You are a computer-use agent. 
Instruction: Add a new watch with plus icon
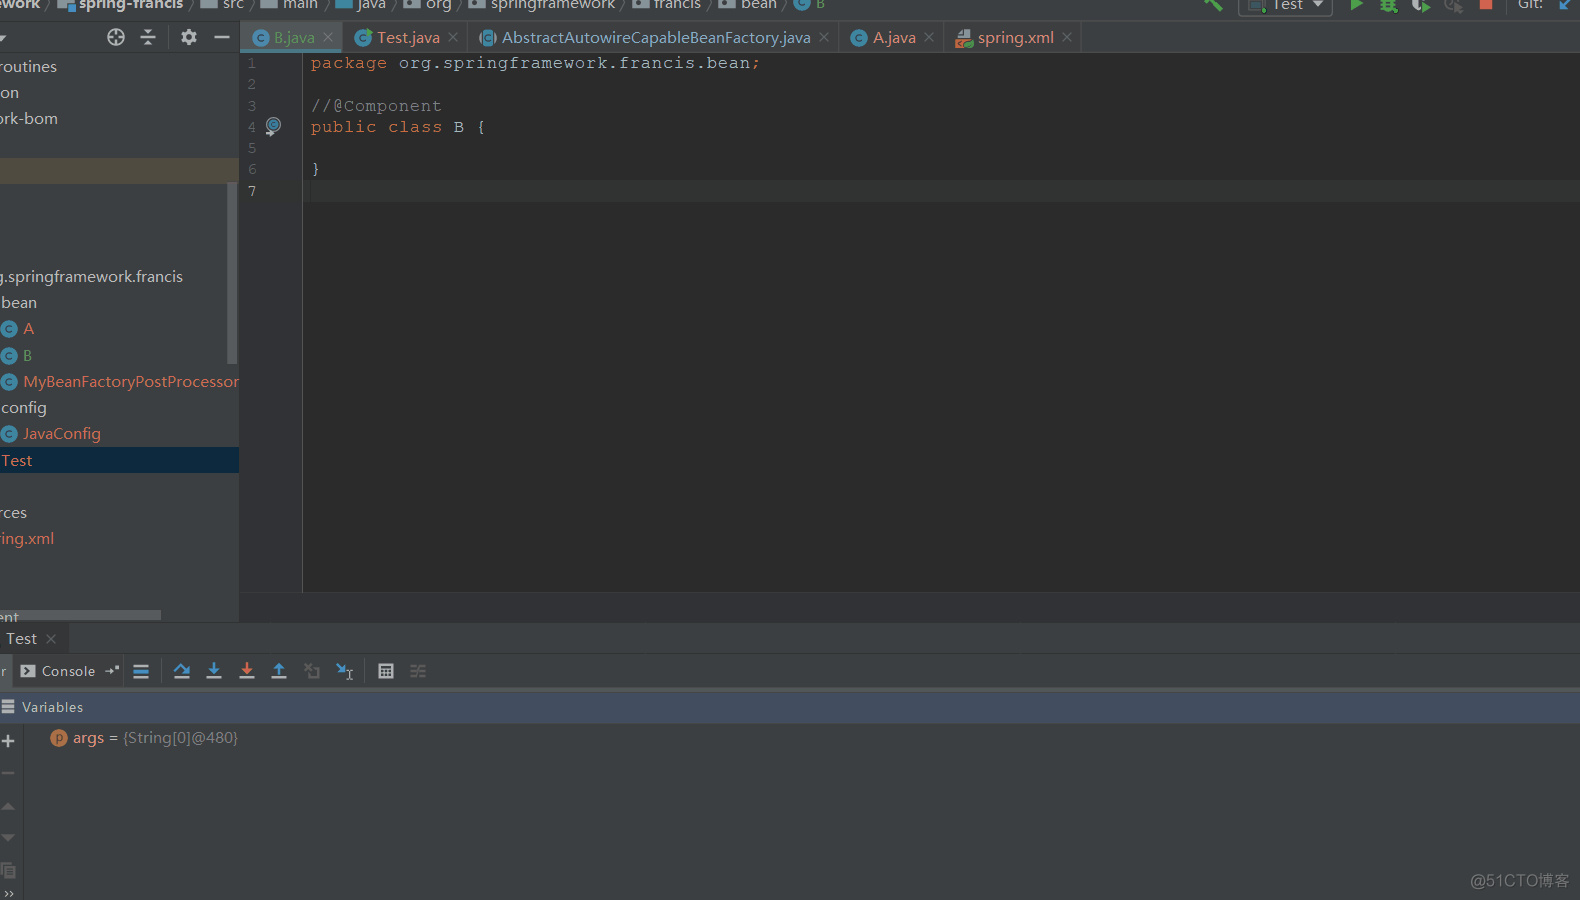click(x=8, y=741)
